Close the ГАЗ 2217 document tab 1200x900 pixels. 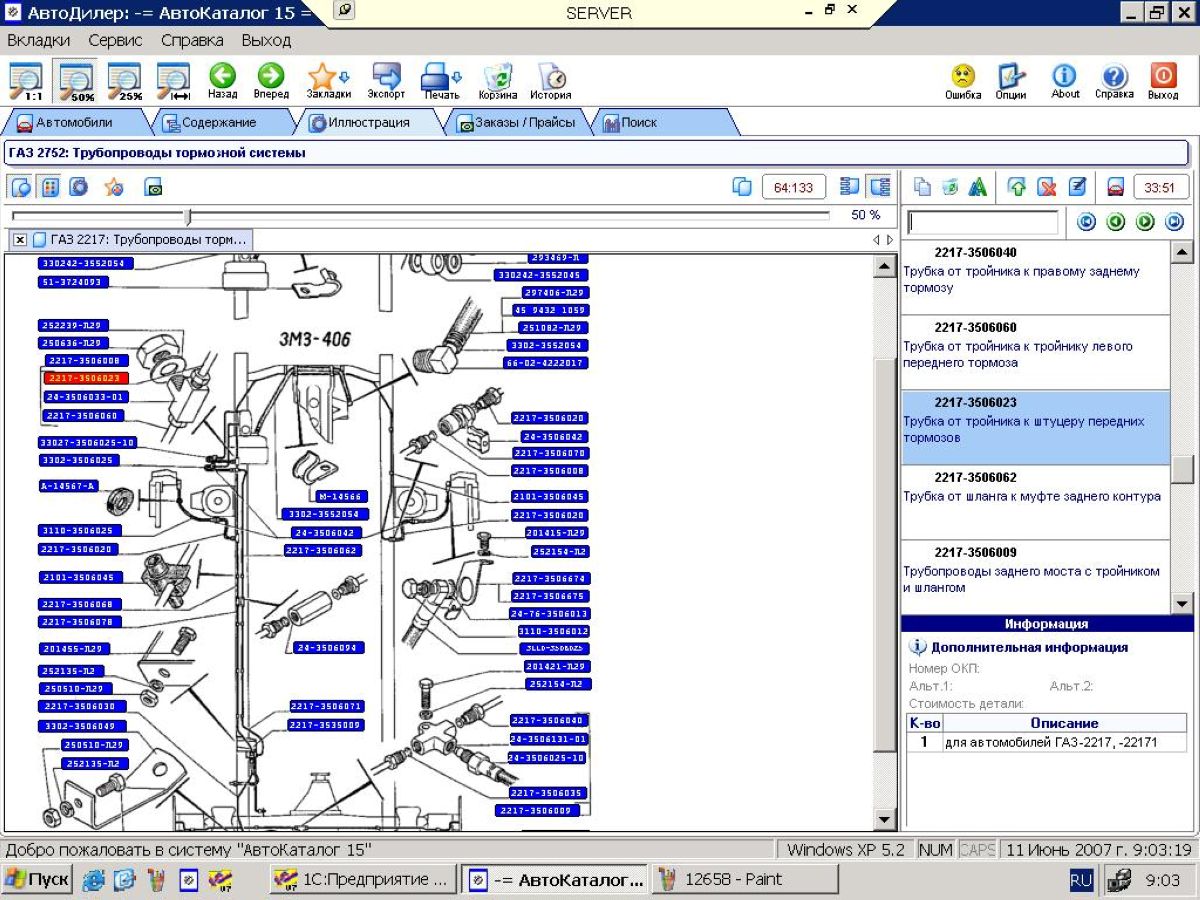pos(19,240)
